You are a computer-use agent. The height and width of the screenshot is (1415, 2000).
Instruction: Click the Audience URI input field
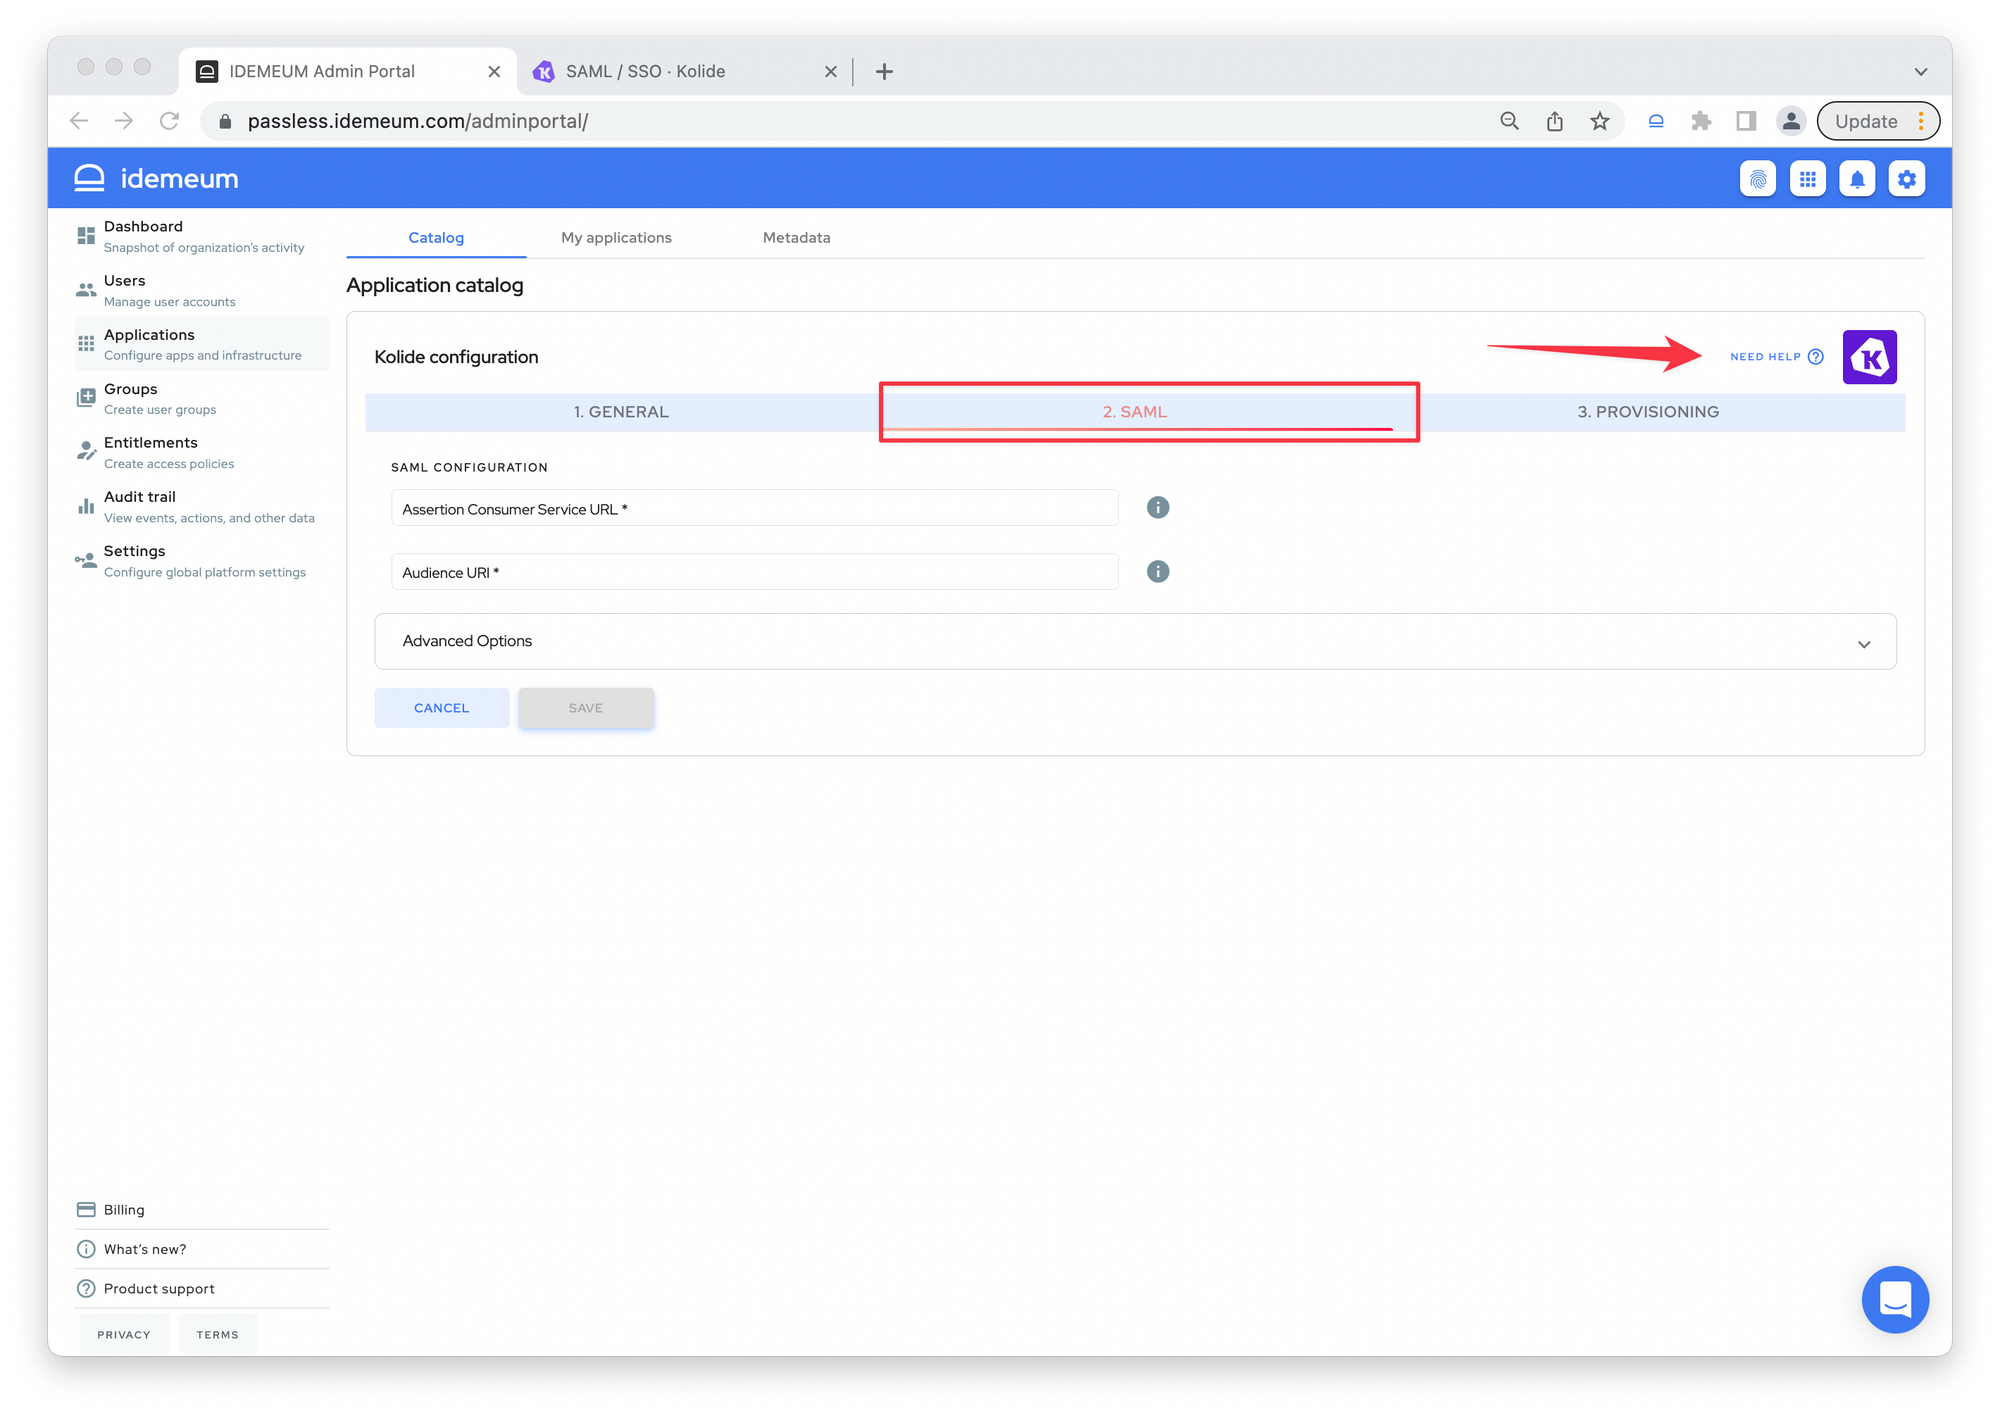point(754,572)
